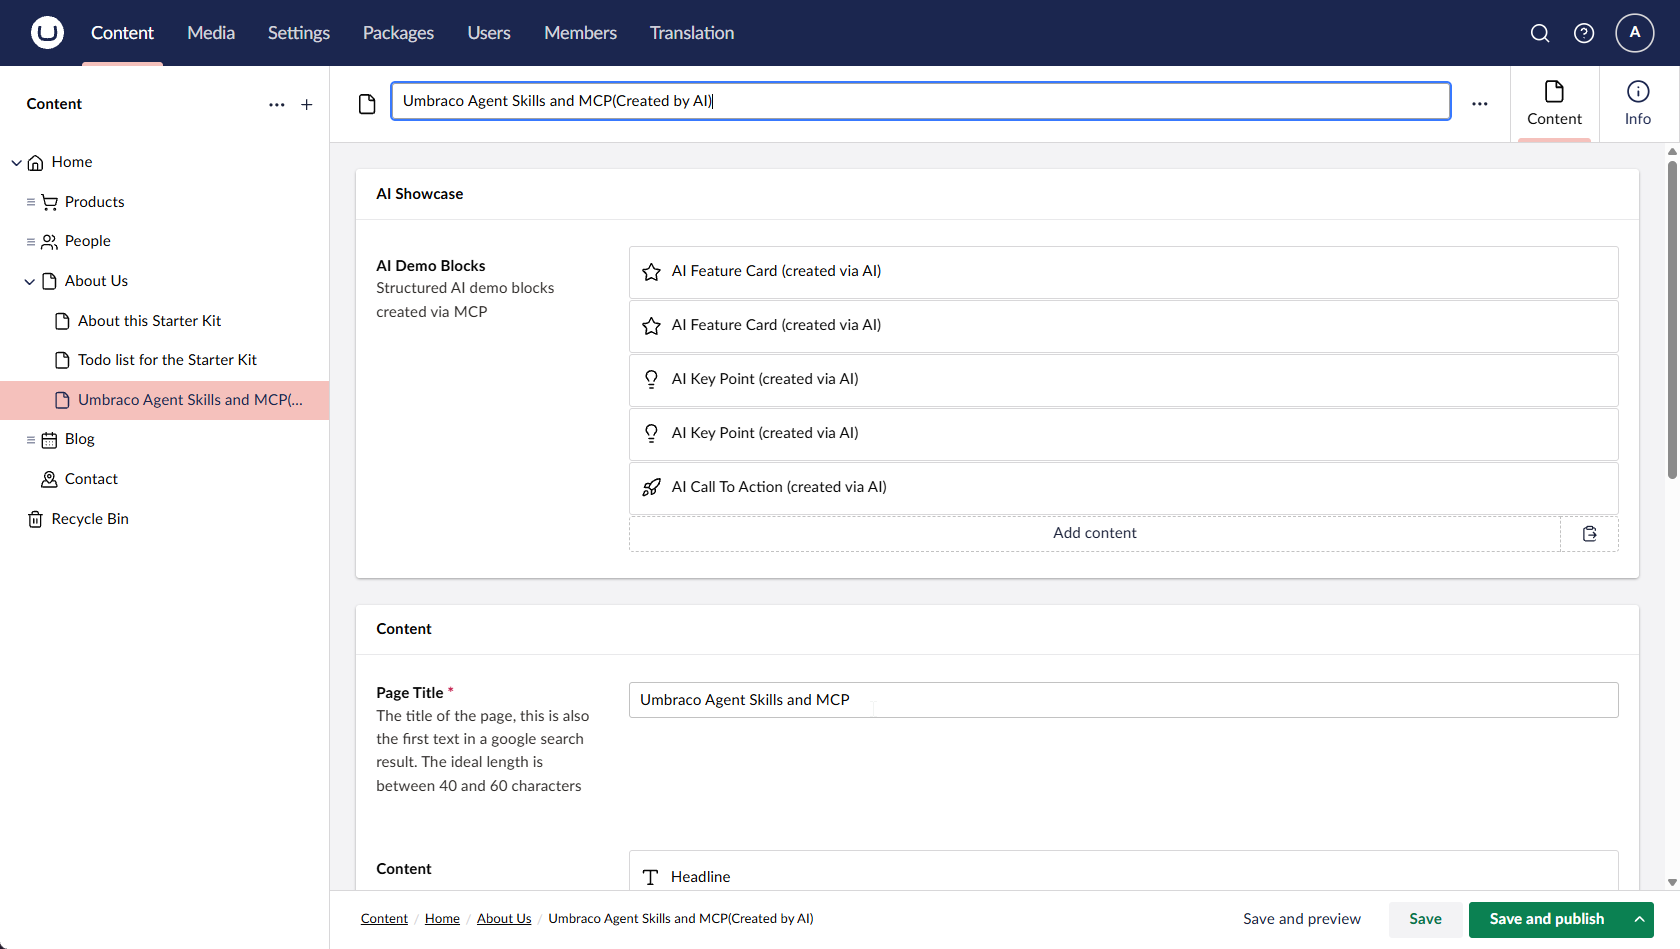Open the Members section
This screenshot has width=1680, height=949.
tap(580, 33)
